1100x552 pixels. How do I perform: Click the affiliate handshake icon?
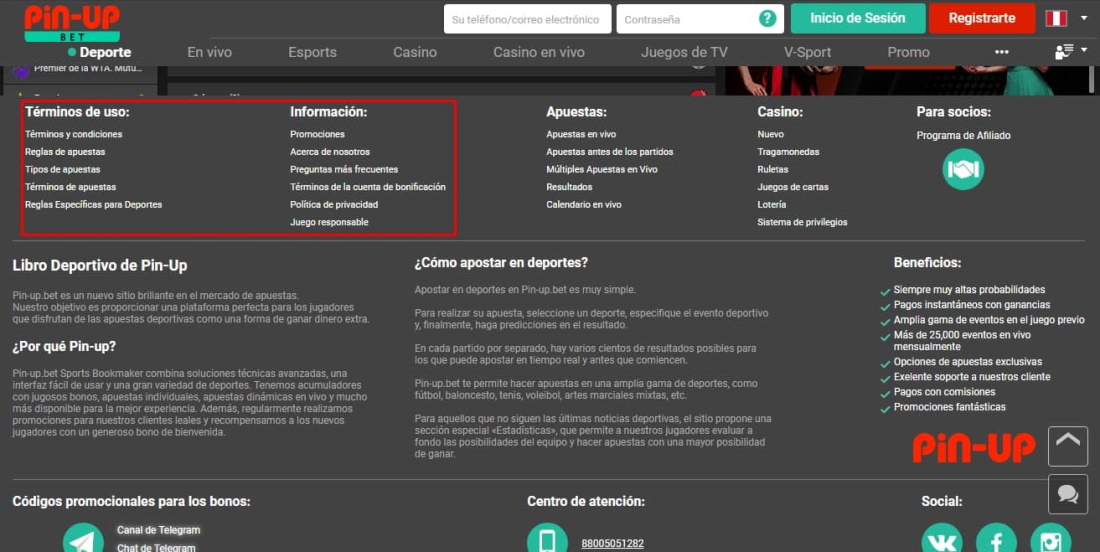tap(963, 169)
